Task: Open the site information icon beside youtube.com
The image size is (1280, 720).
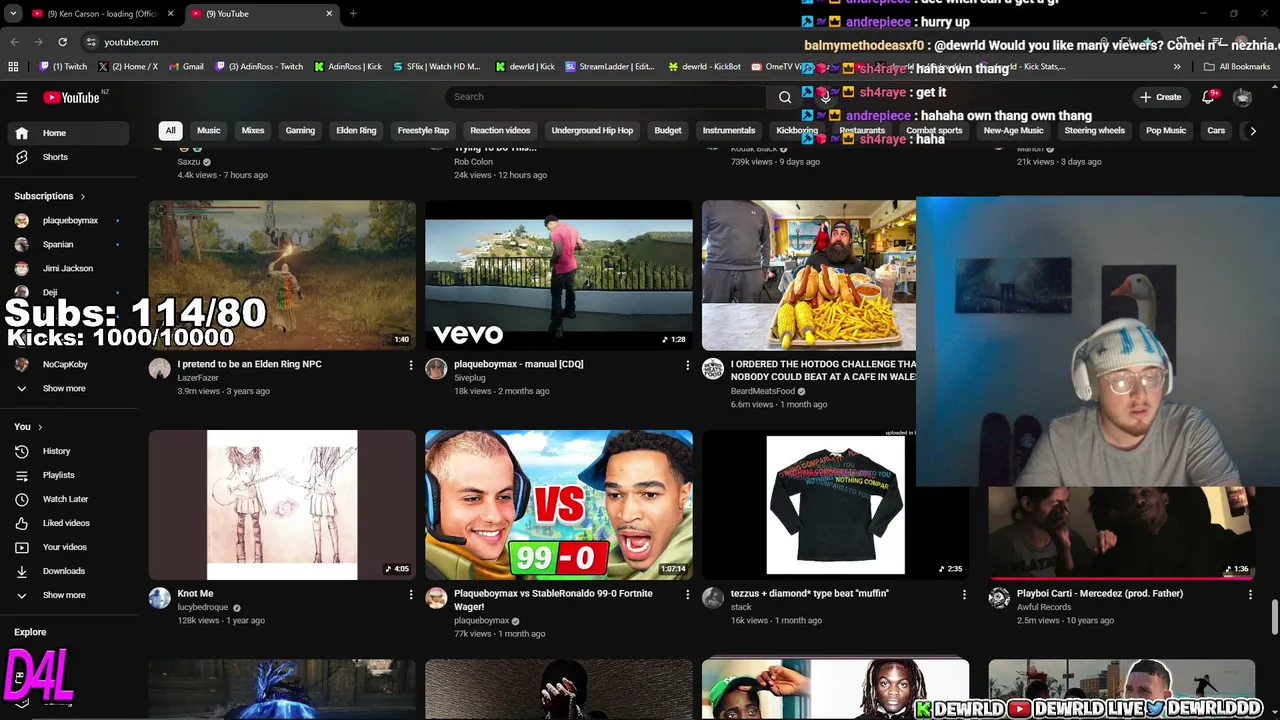Action: (91, 42)
